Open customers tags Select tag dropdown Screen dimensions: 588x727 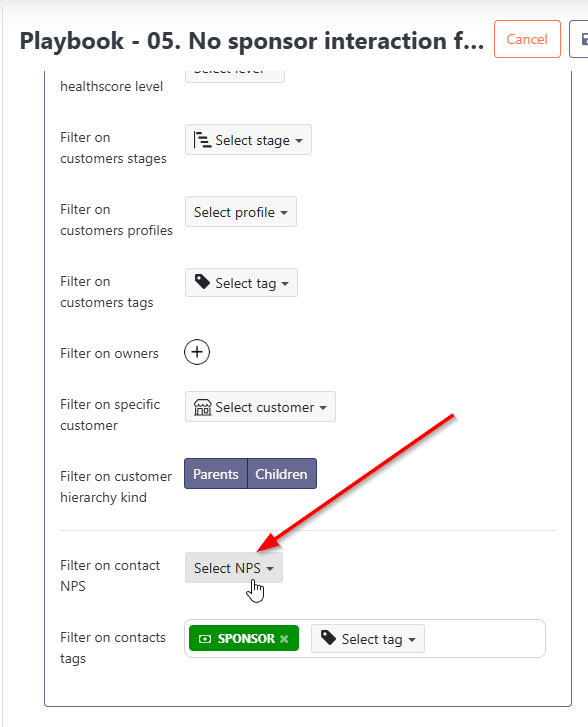click(x=241, y=283)
